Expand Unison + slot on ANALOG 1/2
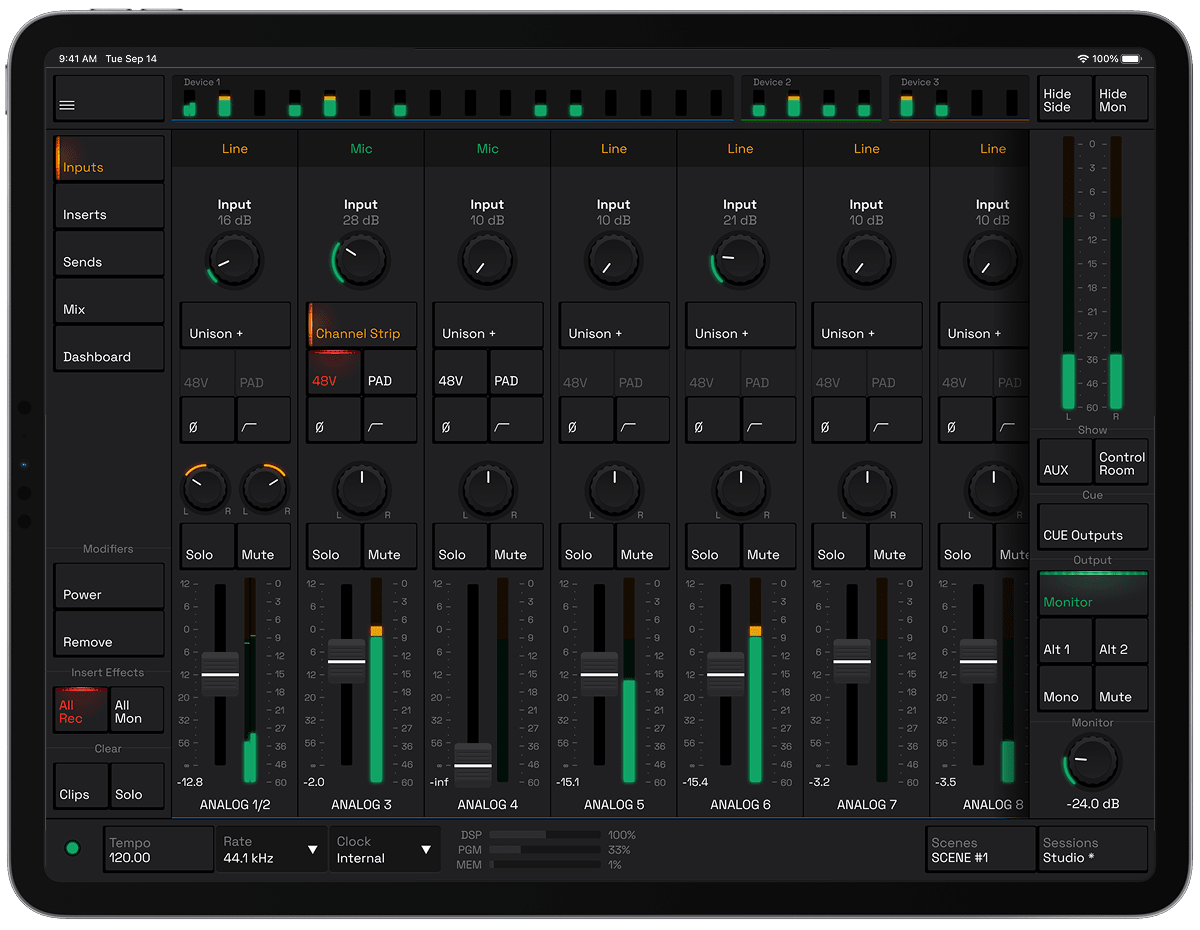The image size is (1200, 930). (x=235, y=325)
